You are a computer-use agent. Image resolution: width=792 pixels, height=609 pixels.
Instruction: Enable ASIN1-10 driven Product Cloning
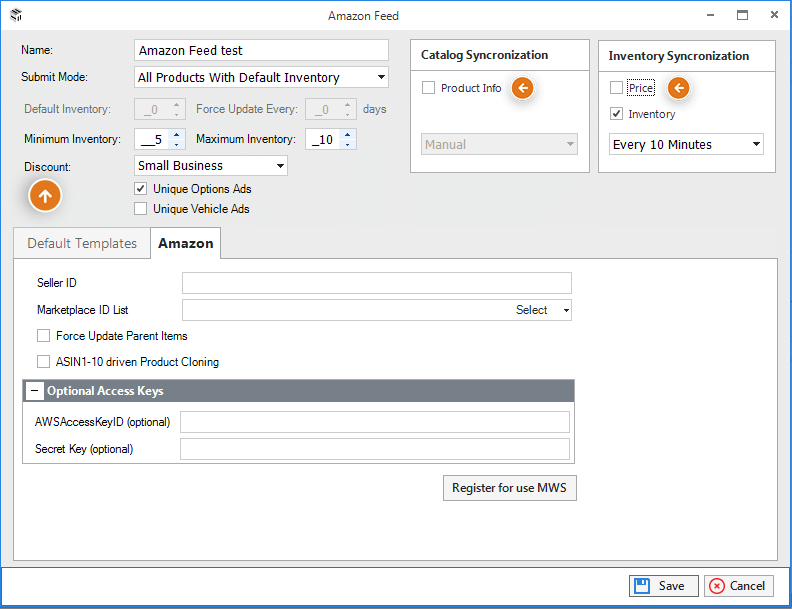[x=43, y=362]
